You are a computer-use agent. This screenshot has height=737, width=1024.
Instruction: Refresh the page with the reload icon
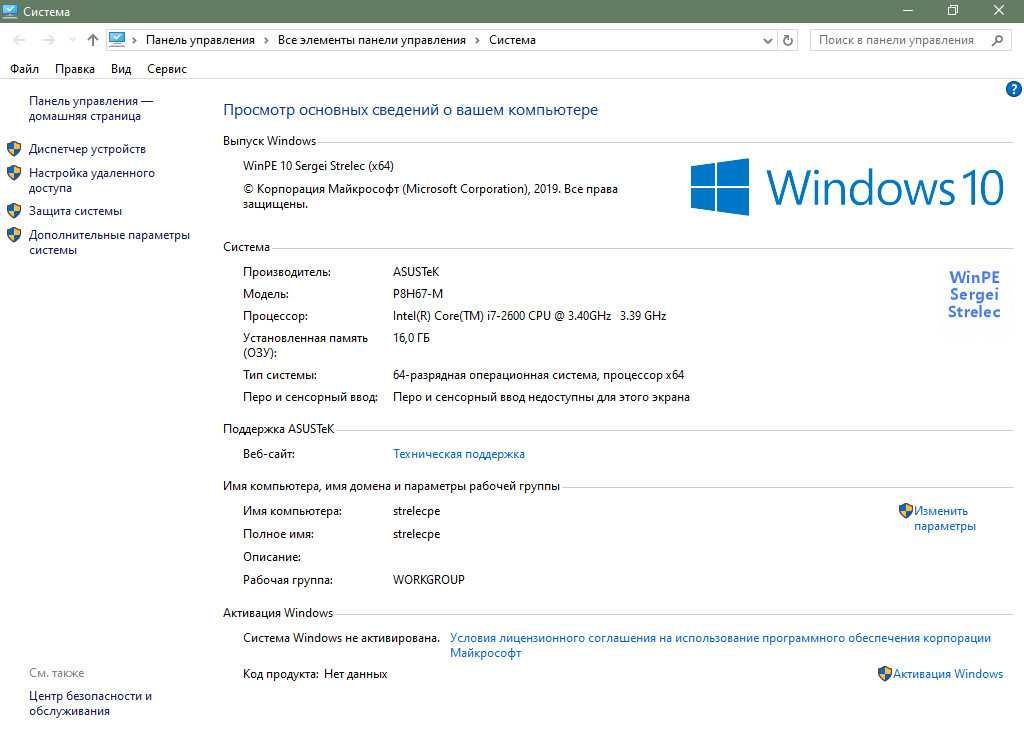pos(788,40)
